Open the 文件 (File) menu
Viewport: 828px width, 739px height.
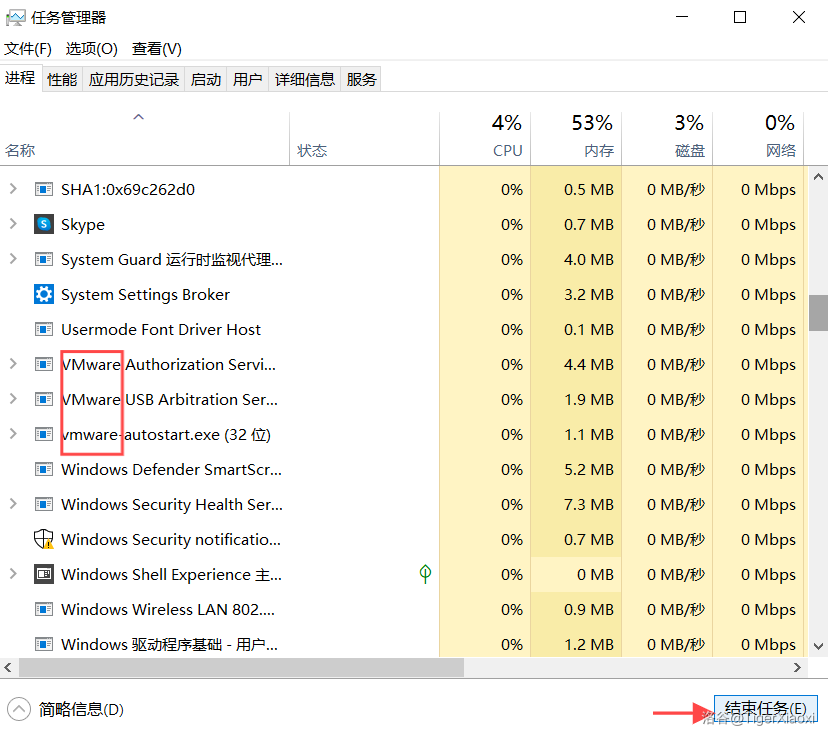pos(28,48)
